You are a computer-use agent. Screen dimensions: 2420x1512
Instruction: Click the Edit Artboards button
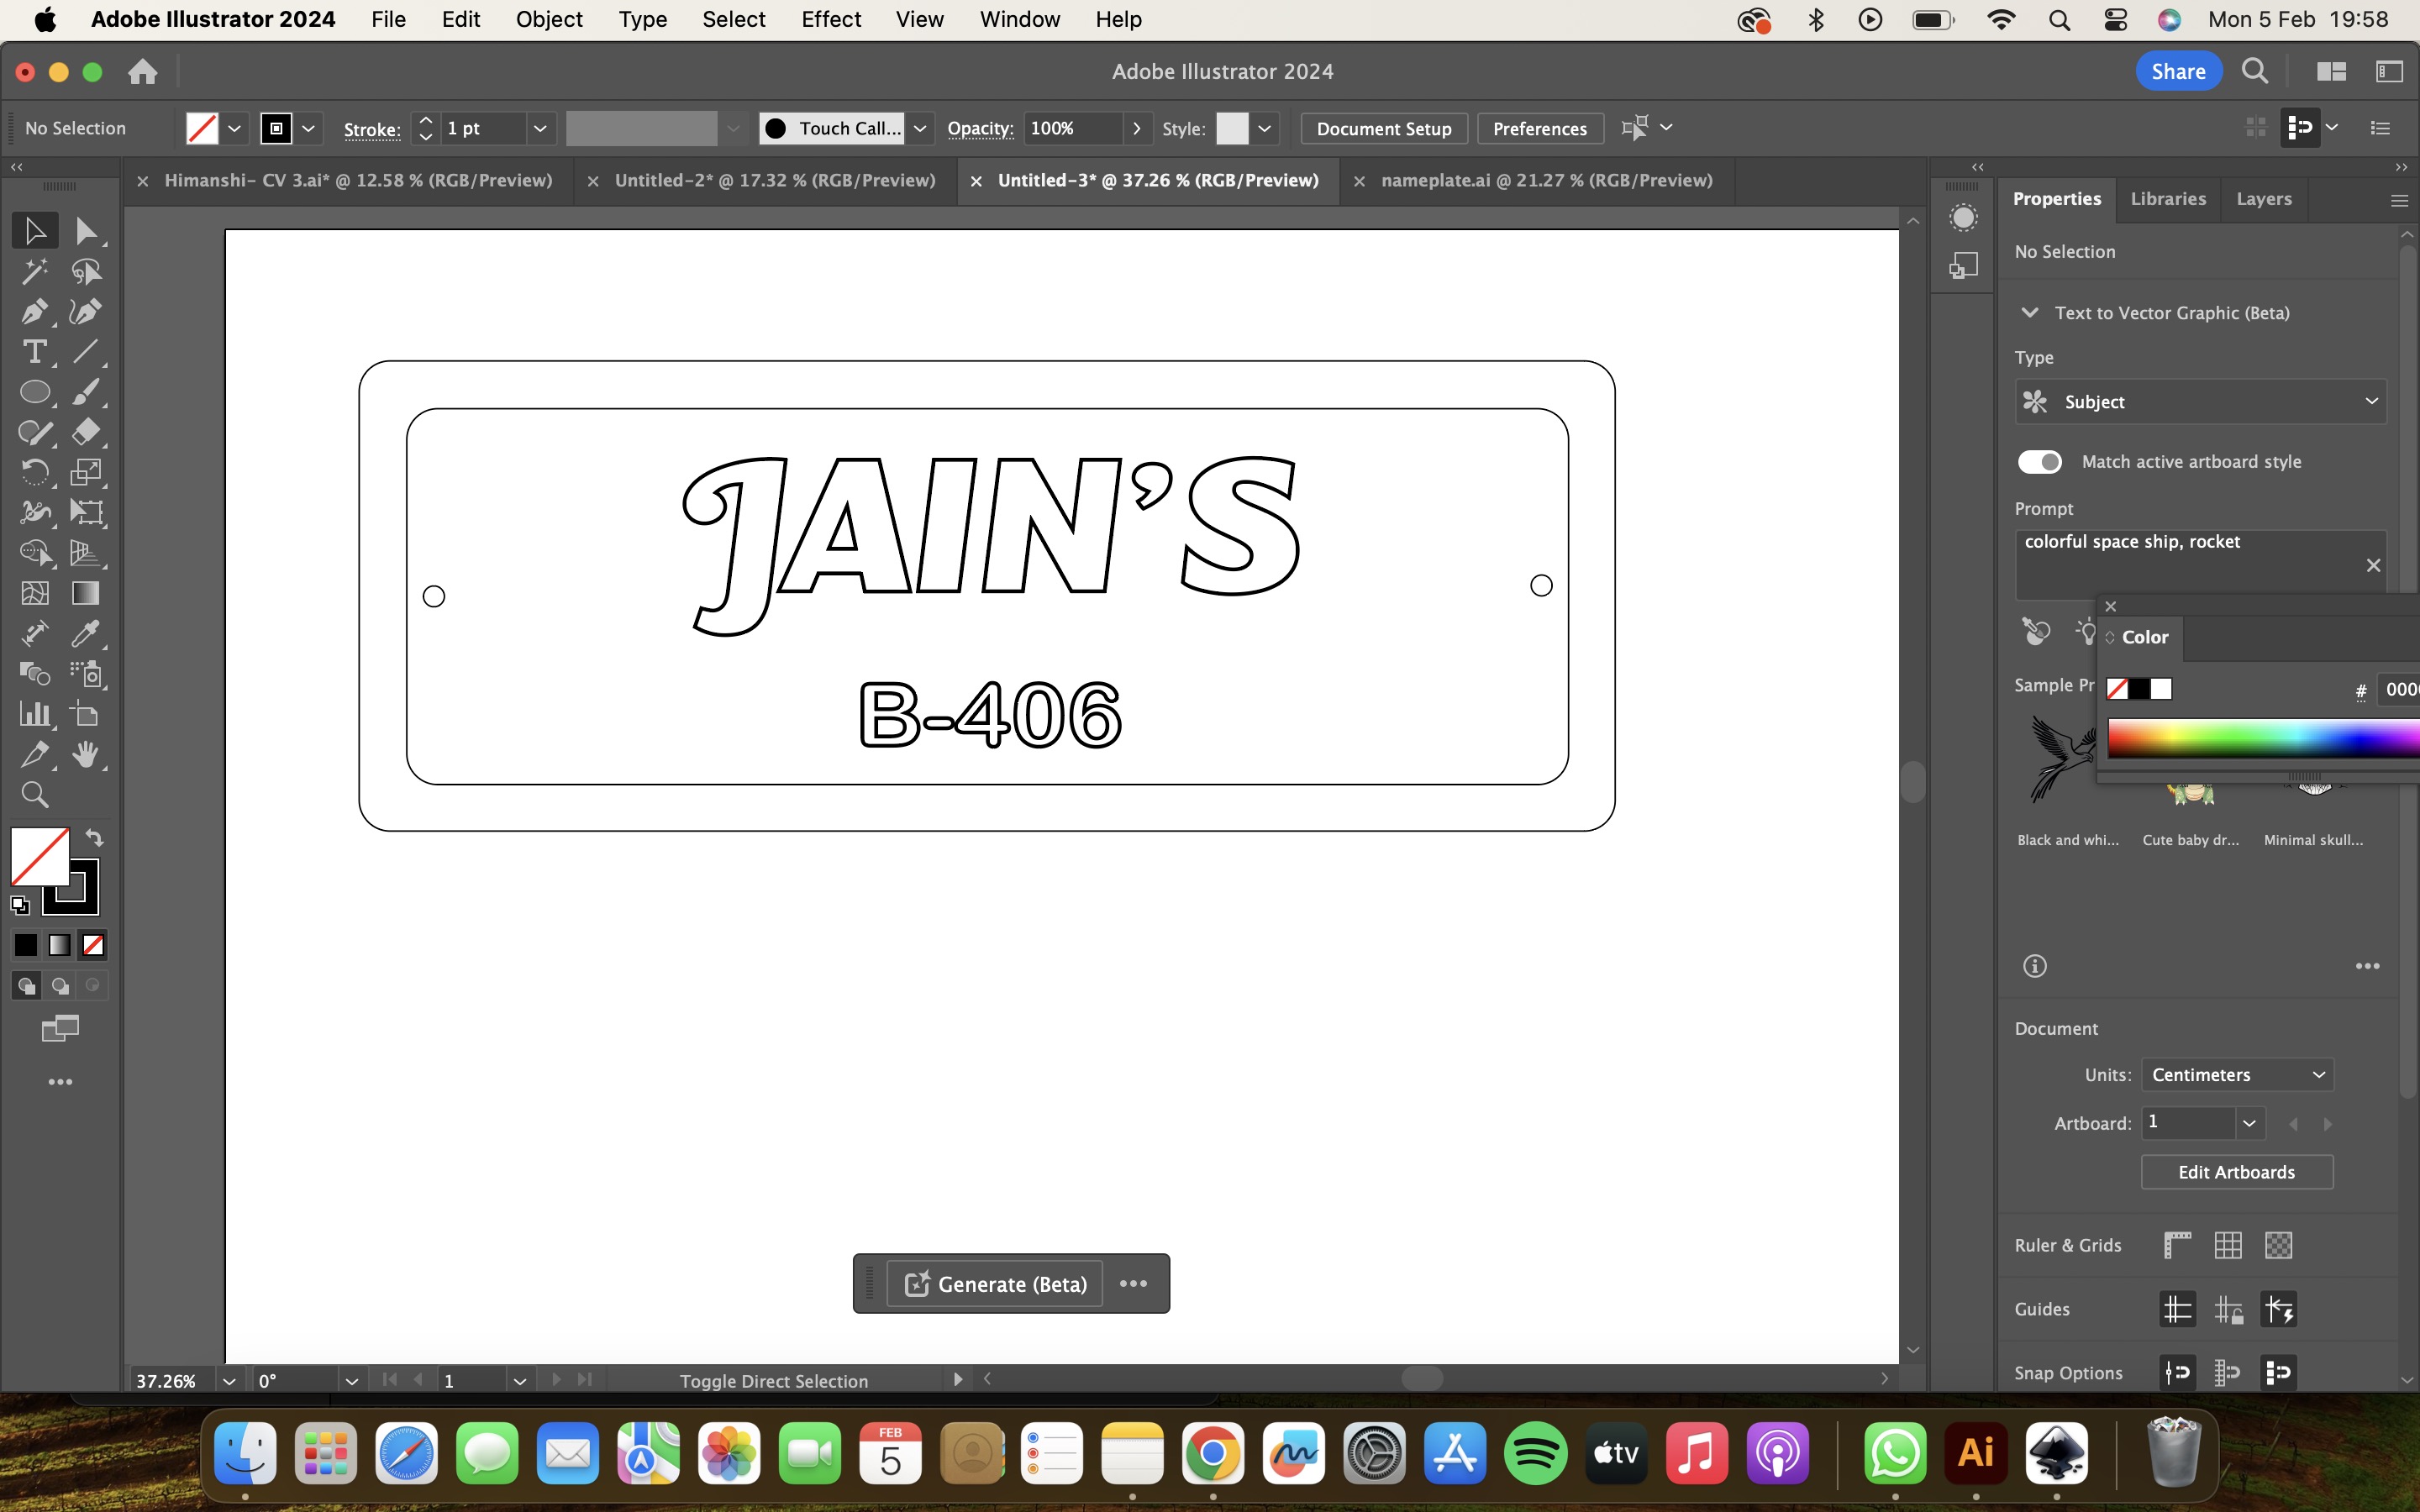tap(2236, 1172)
